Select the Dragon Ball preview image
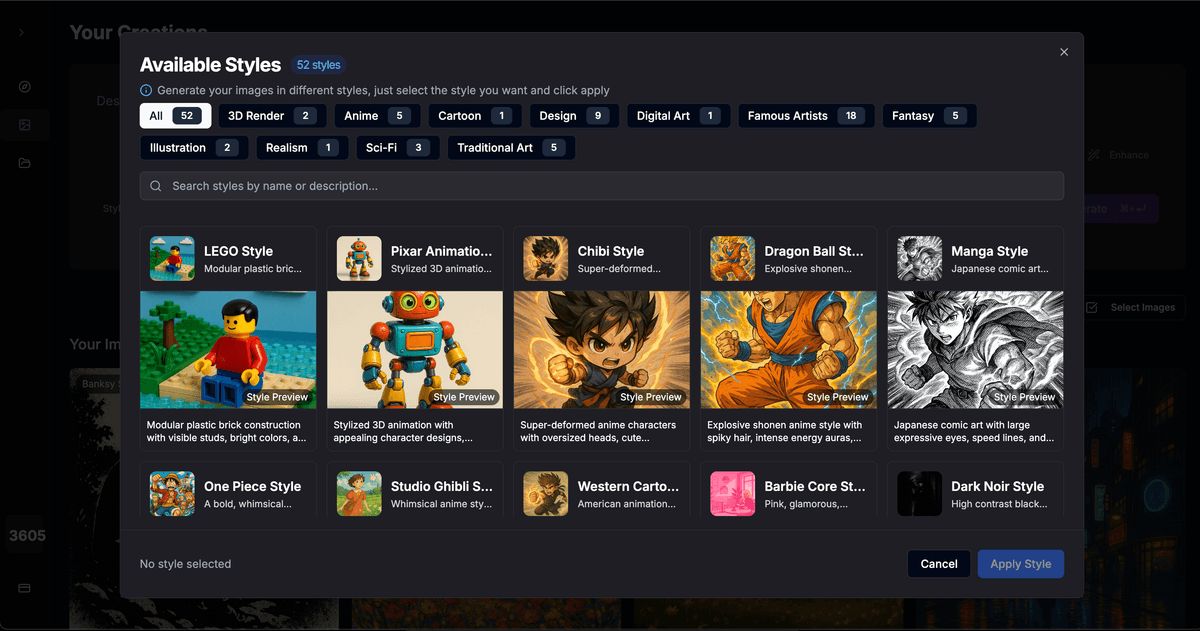This screenshot has width=1200, height=631. [789, 349]
